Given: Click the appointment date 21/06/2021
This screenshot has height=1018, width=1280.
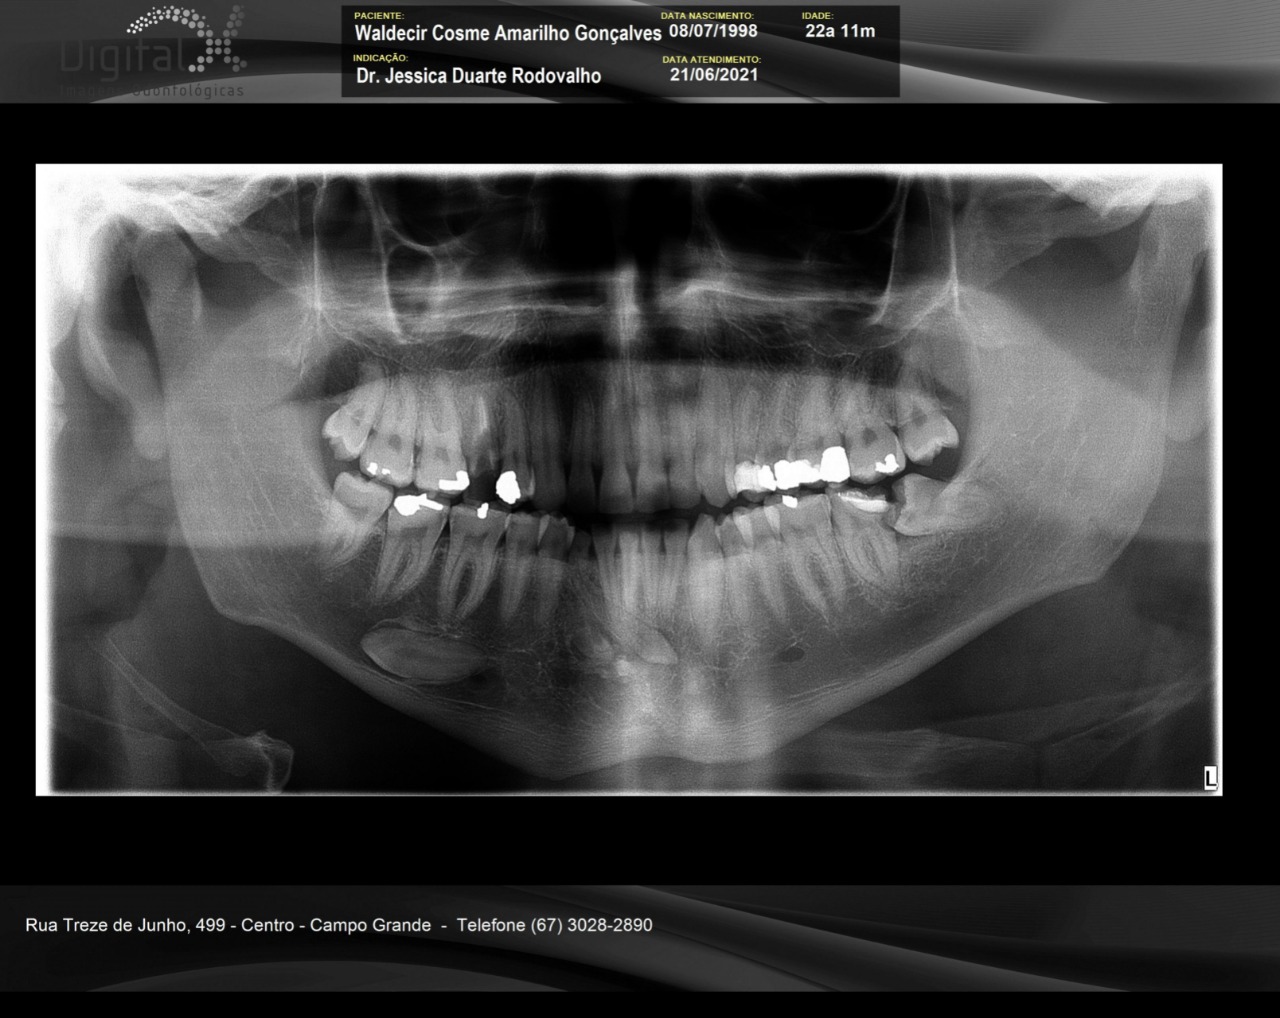Looking at the screenshot, I should [714, 75].
